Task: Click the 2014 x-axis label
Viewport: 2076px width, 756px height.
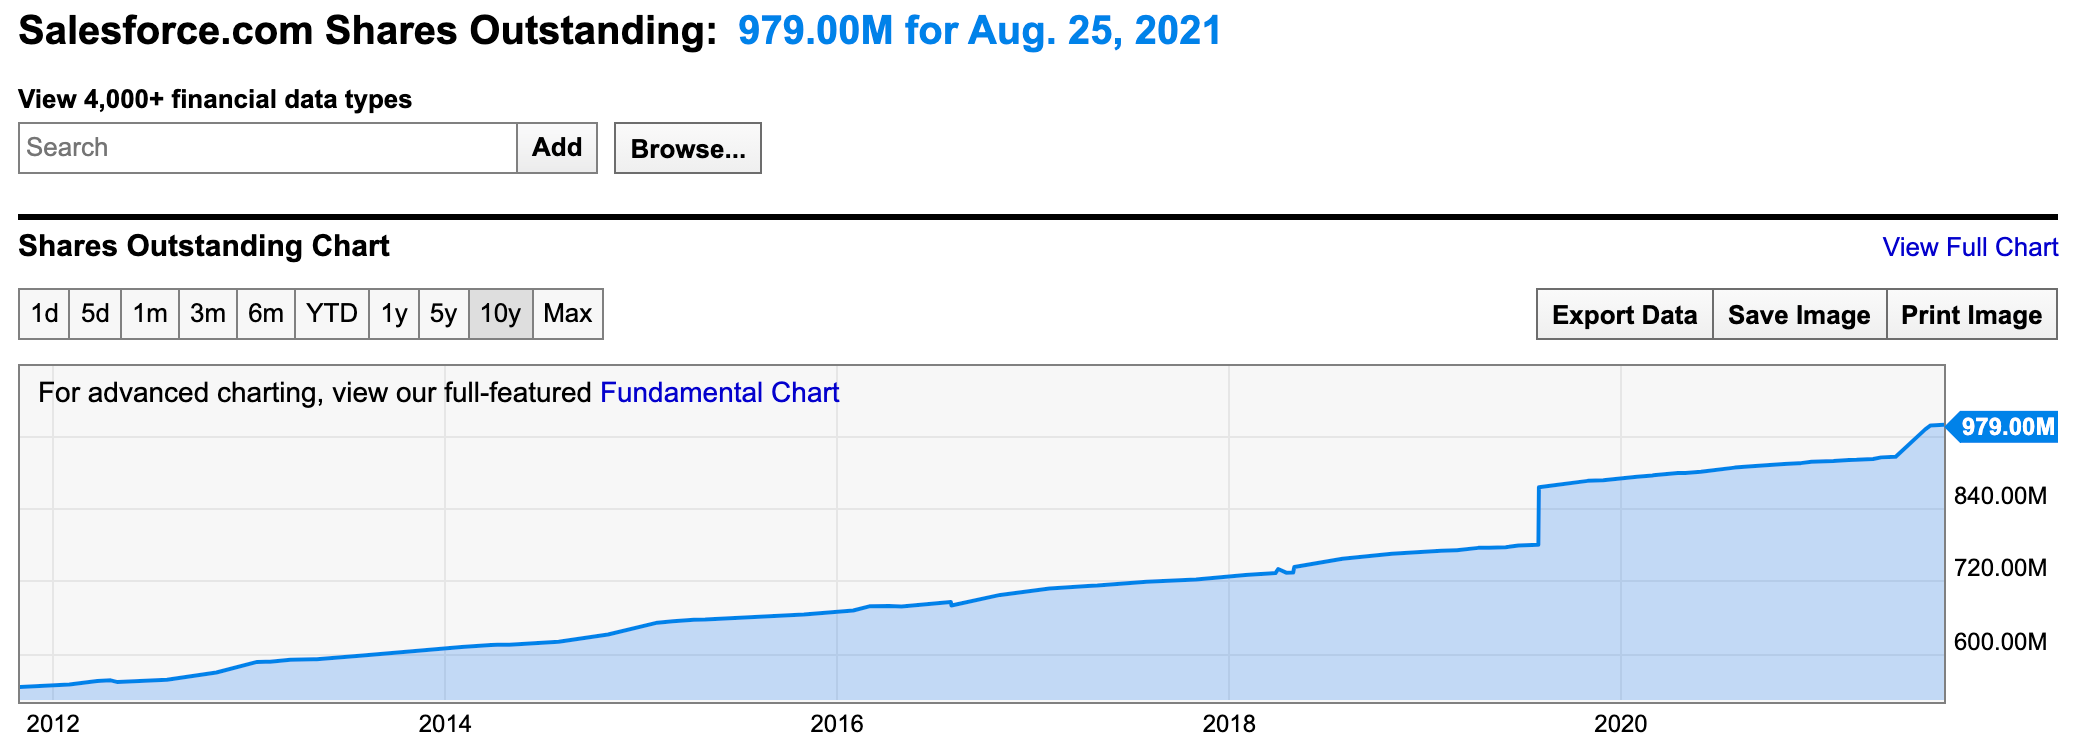Action: click(x=445, y=724)
